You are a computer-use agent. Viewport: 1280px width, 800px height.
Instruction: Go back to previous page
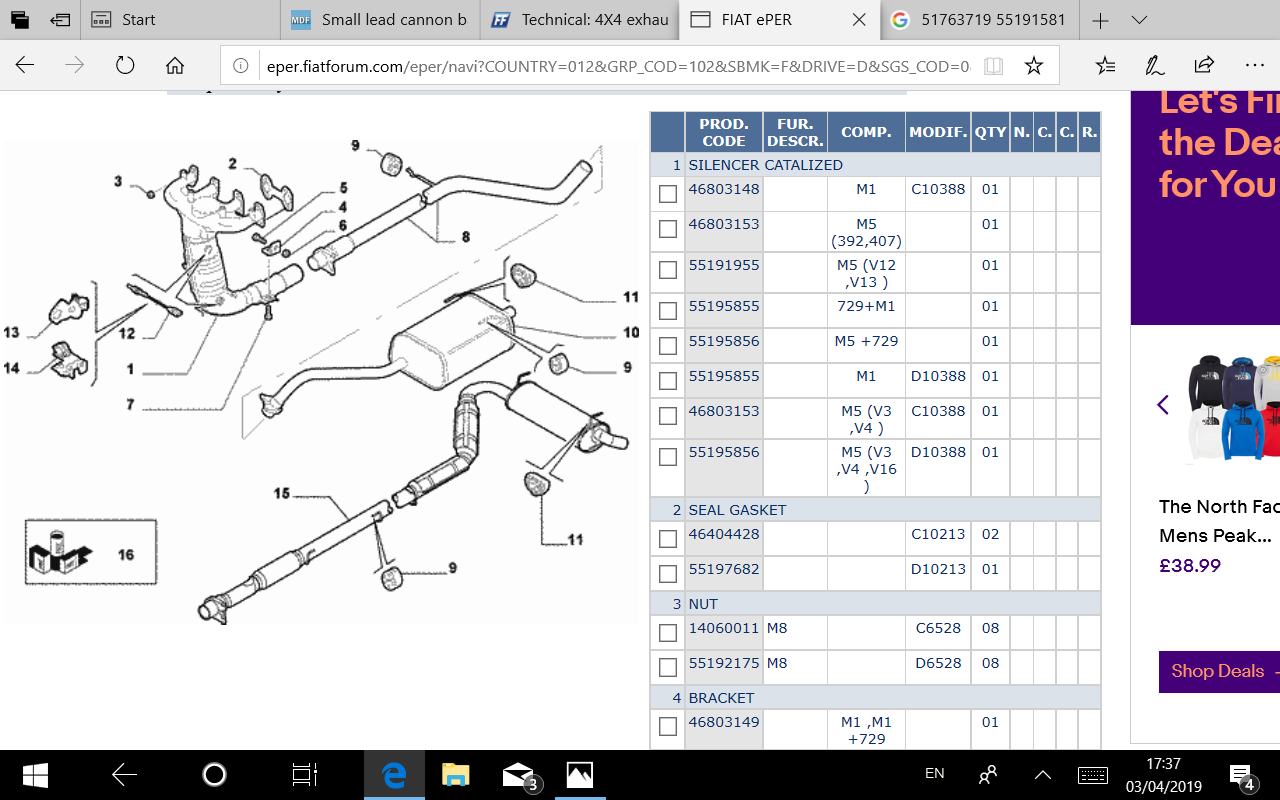[24, 66]
